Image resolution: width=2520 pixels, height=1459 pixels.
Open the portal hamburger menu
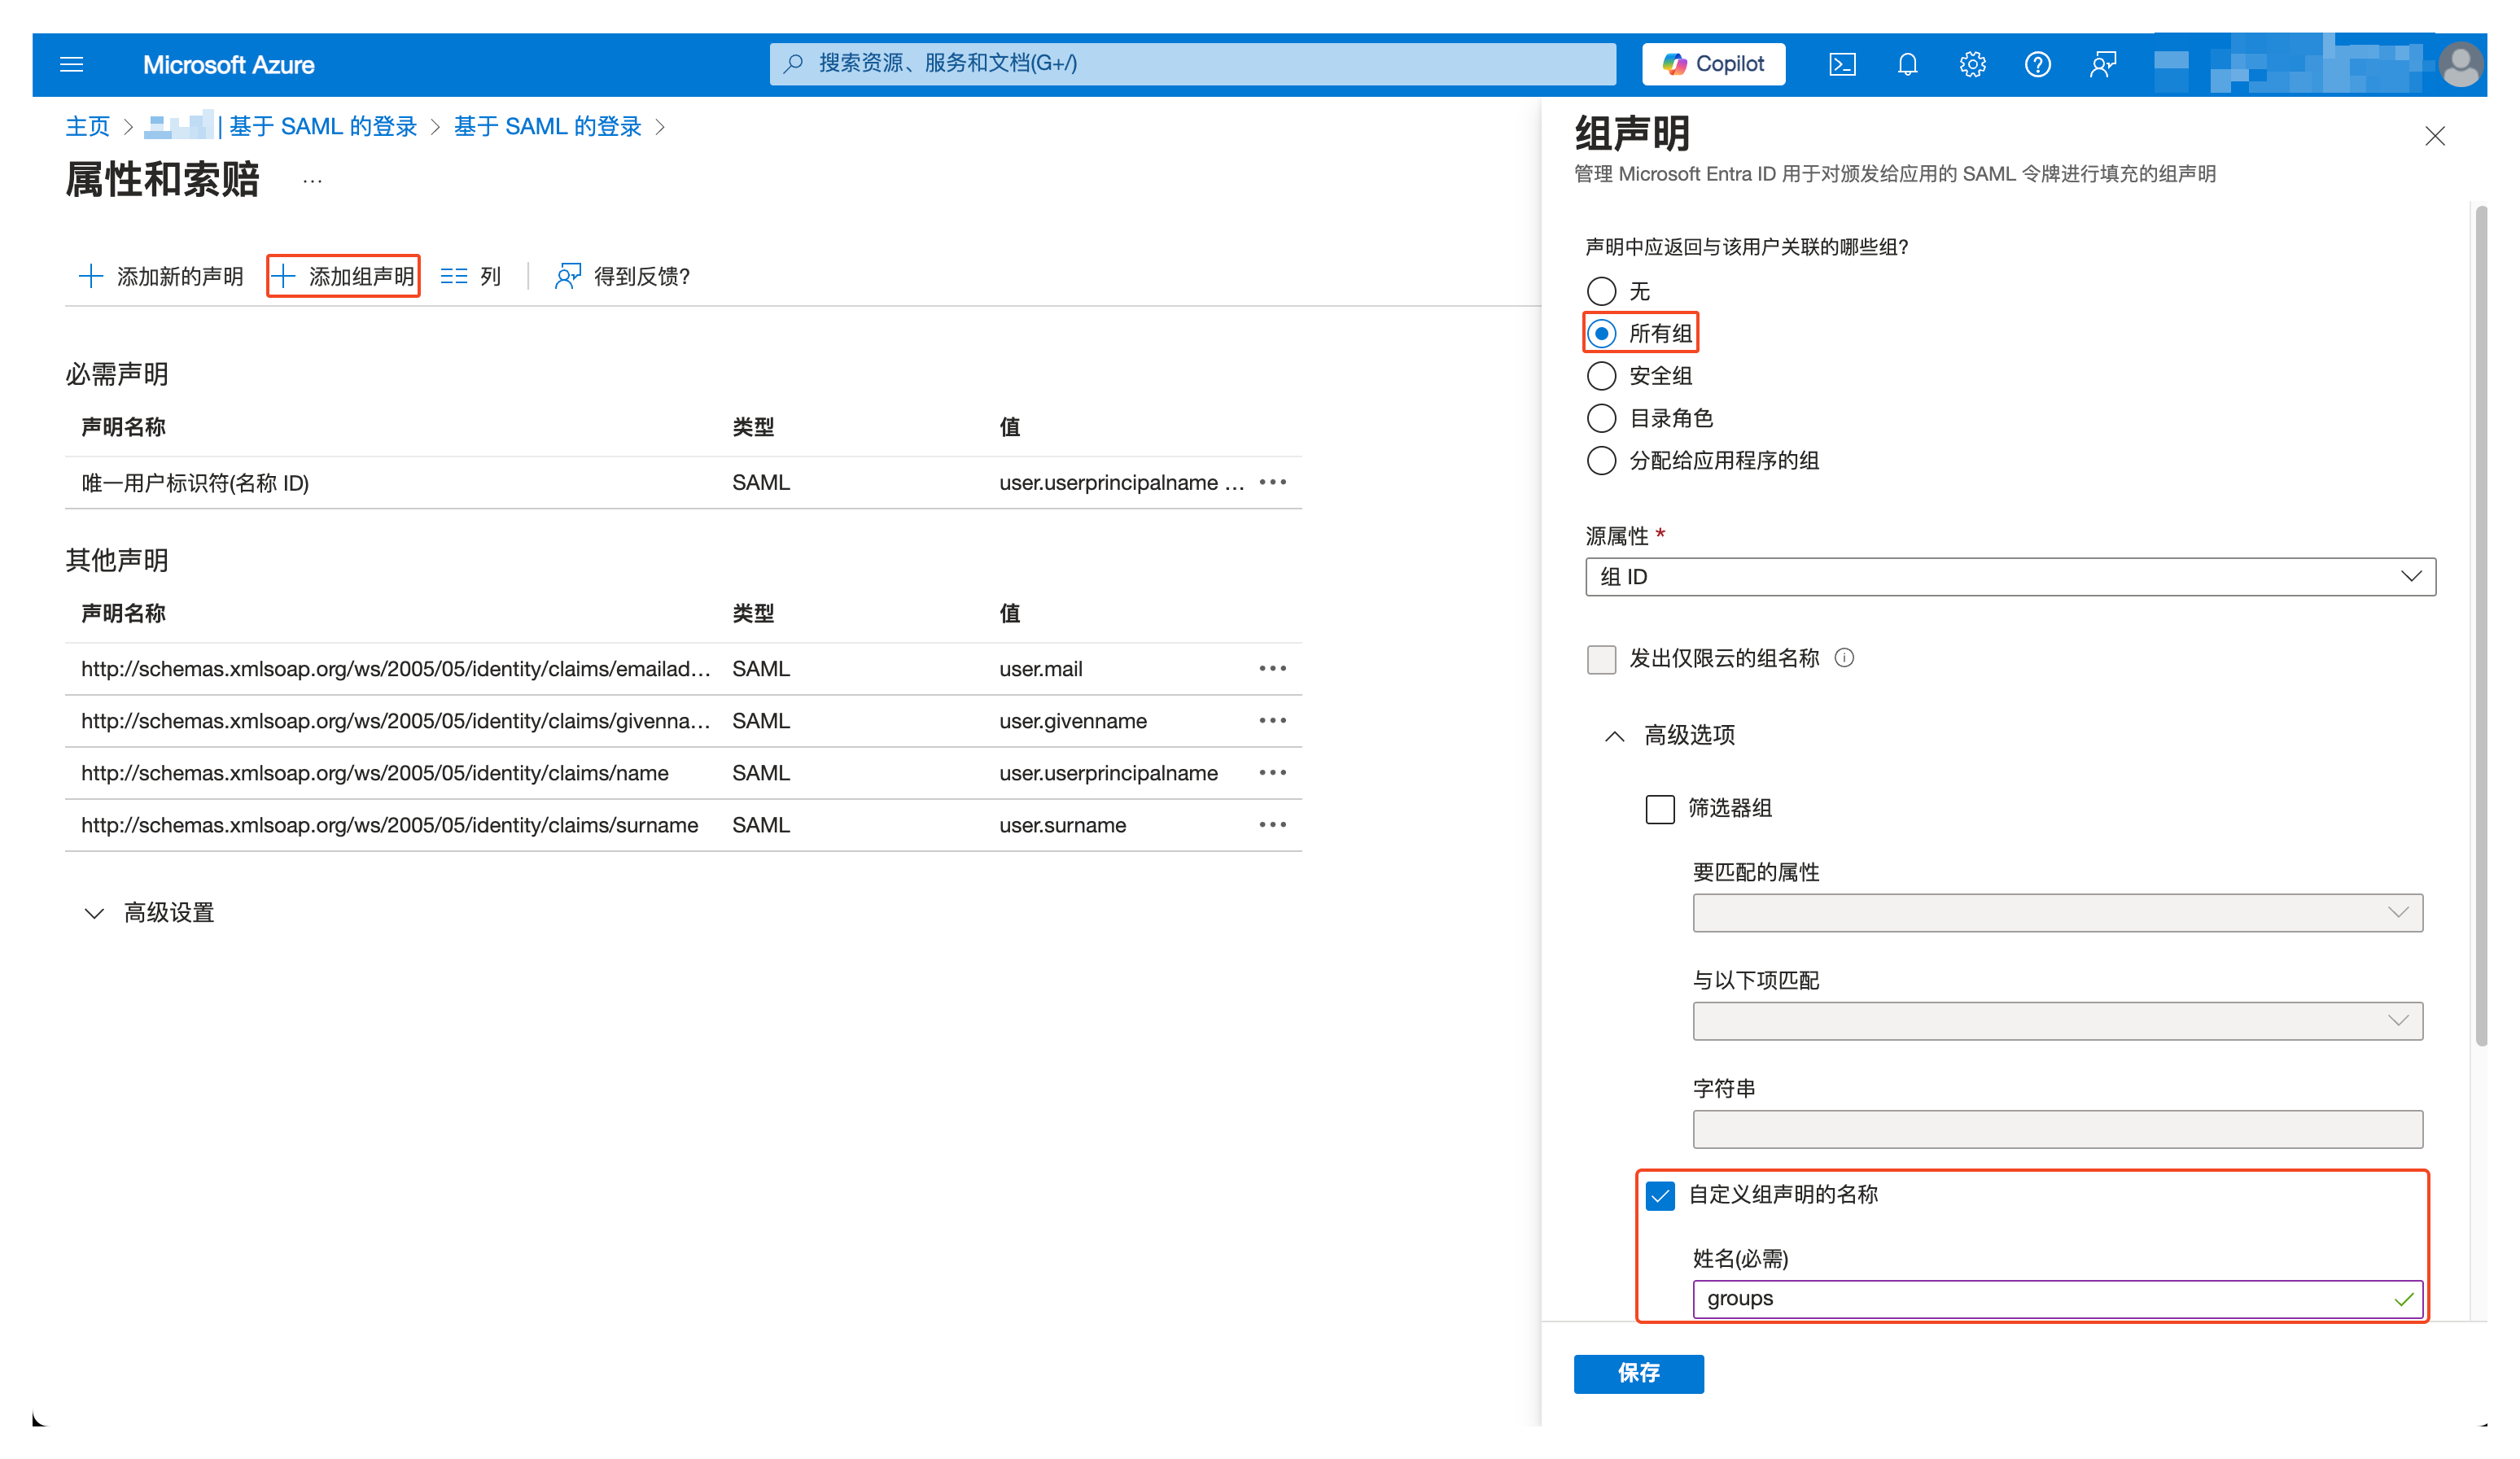click(71, 63)
